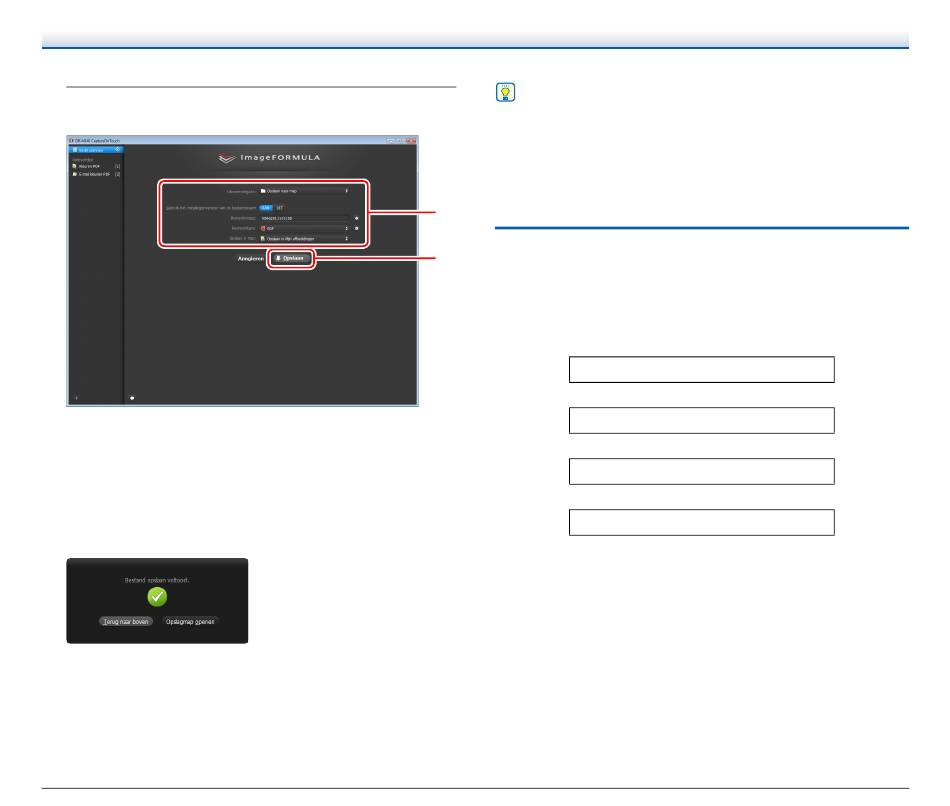Click the lightbulb hint icon

(x=505, y=92)
